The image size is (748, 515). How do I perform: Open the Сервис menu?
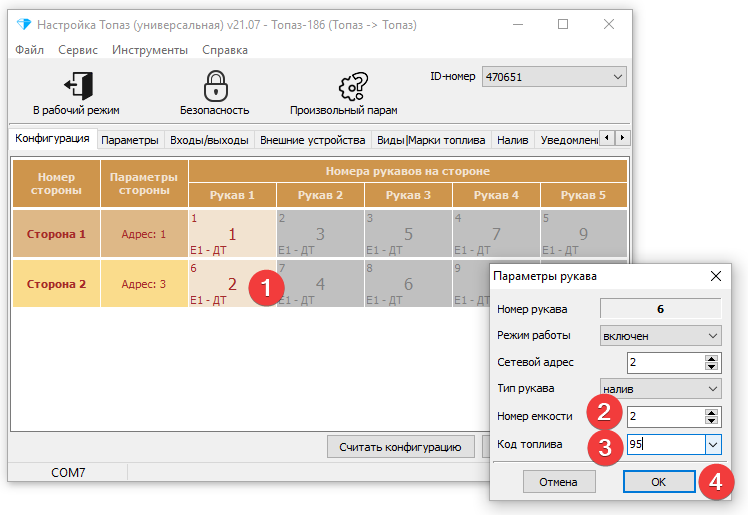coord(78,50)
